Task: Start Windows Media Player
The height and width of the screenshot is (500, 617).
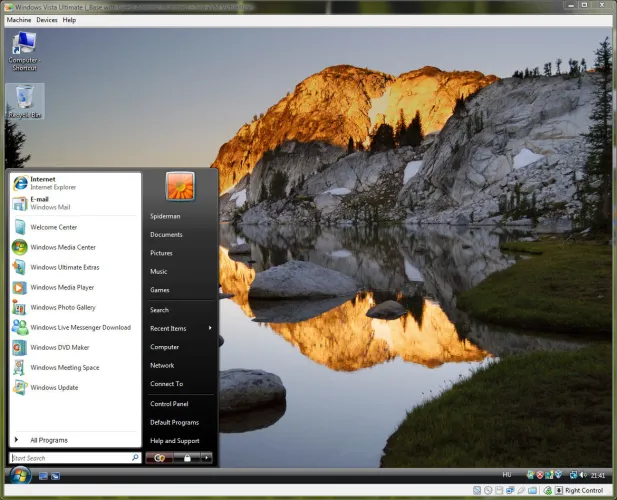Action: tap(75, 288)
